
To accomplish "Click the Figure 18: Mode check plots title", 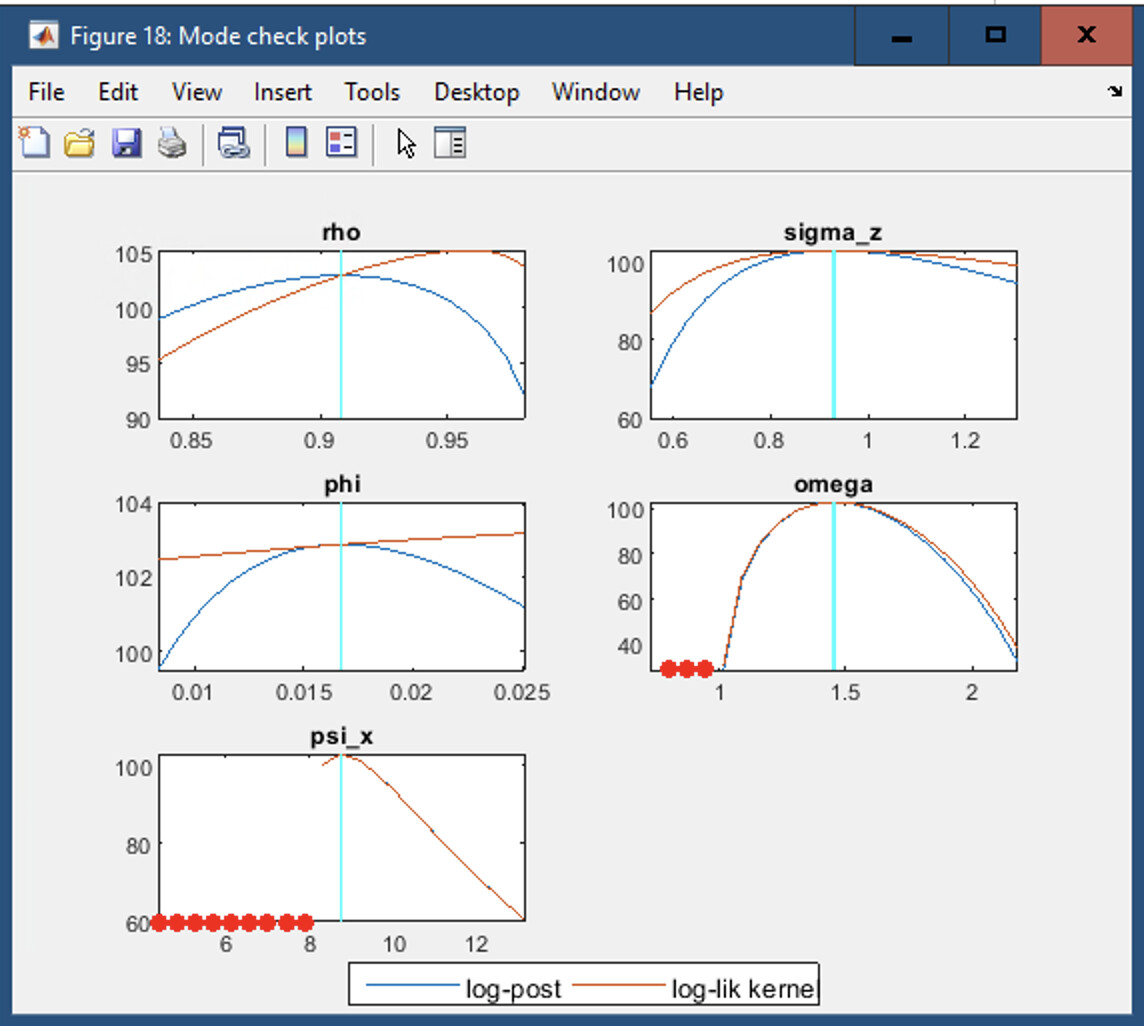I will click(218, 36).
